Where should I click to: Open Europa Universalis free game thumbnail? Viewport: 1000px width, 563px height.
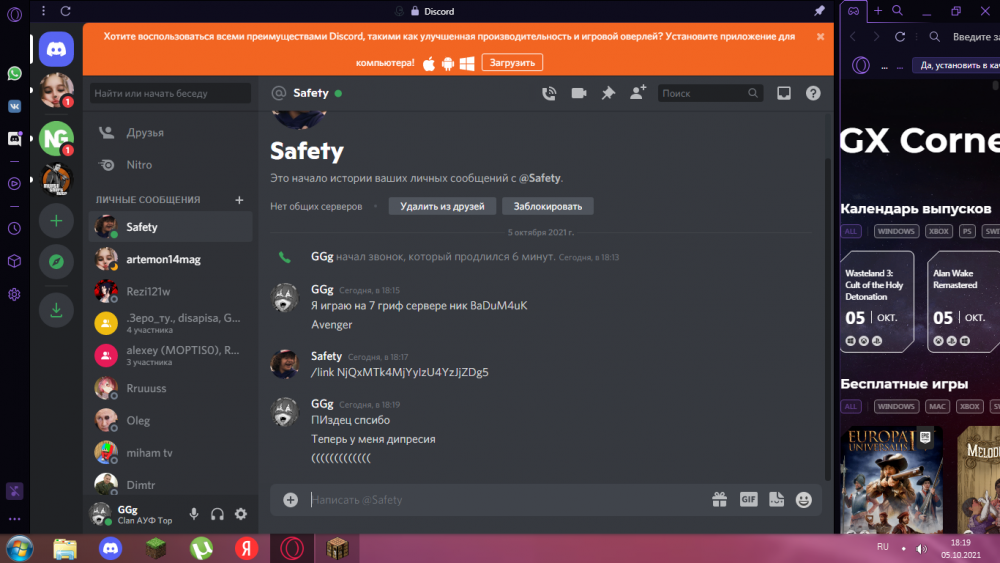point(892,480)
